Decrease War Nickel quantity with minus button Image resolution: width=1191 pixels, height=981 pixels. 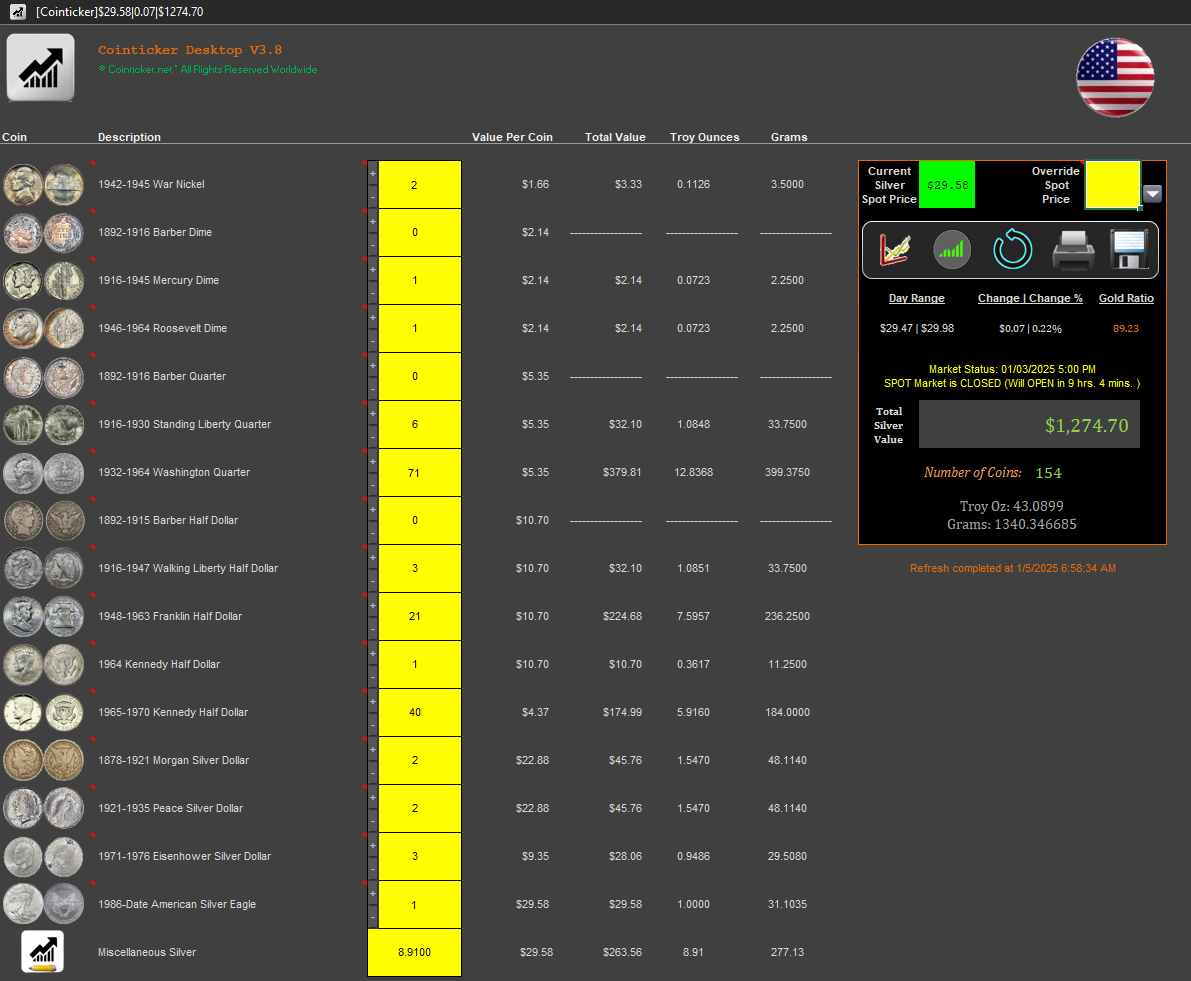point(373,197)
